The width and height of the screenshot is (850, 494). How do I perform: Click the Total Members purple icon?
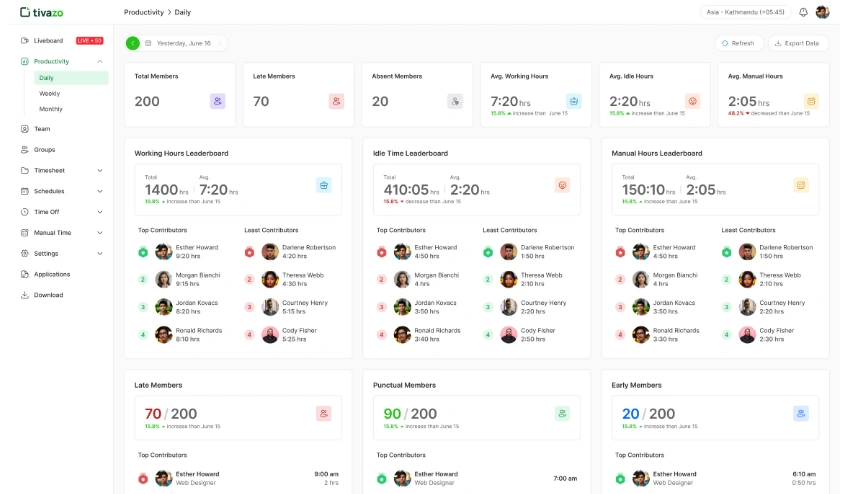pos(217,101)
